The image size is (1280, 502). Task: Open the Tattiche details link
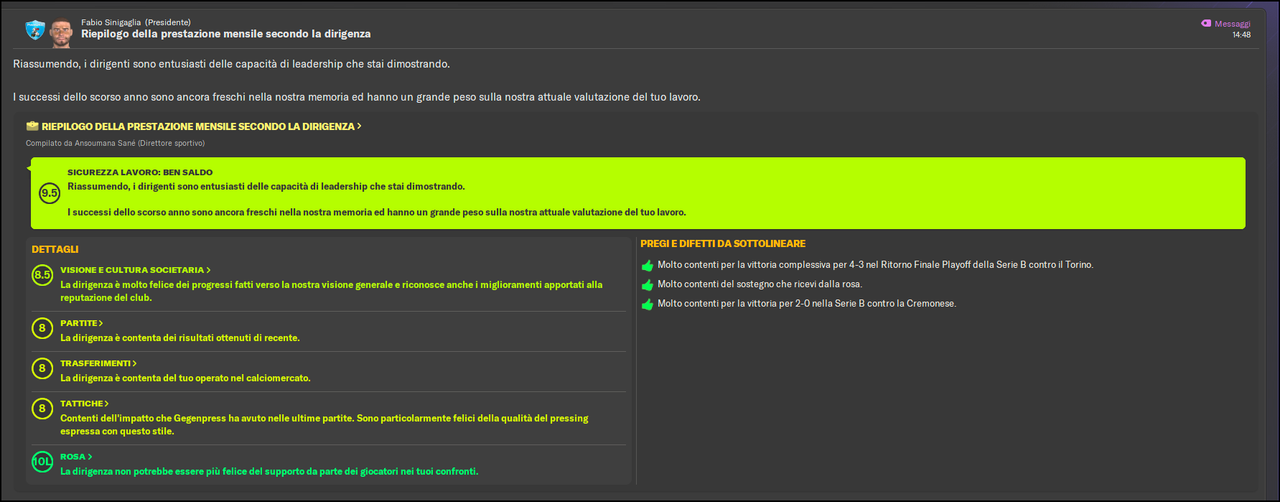pos(84,403)
